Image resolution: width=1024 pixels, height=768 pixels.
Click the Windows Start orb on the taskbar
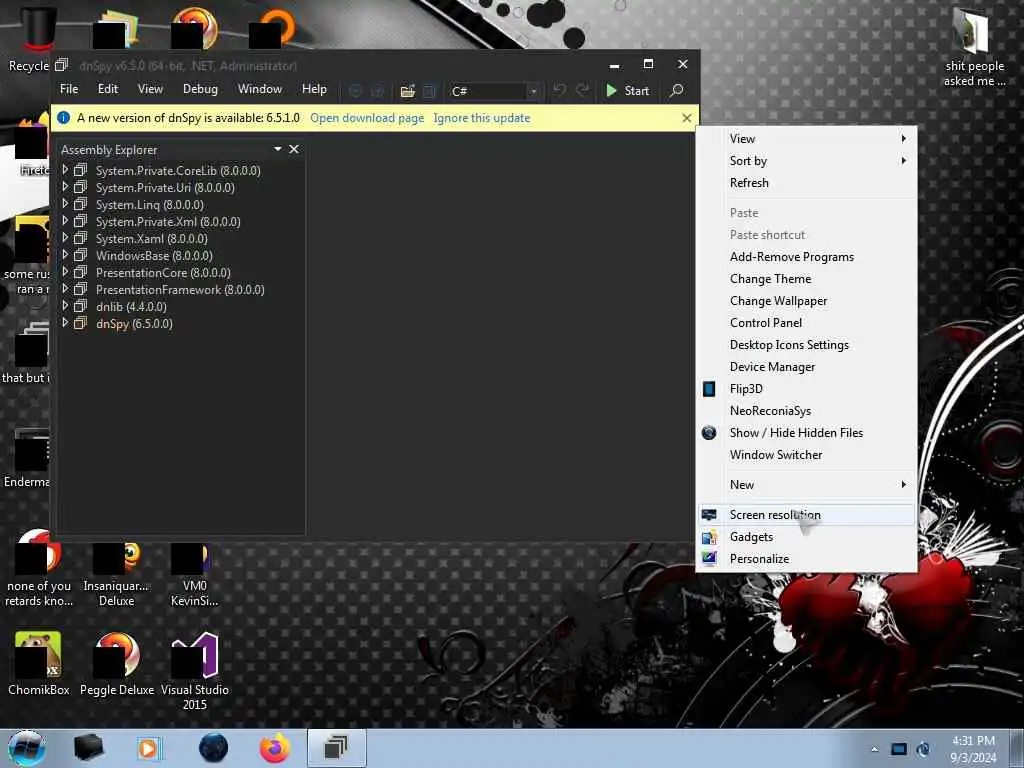(x=27, y=748)
